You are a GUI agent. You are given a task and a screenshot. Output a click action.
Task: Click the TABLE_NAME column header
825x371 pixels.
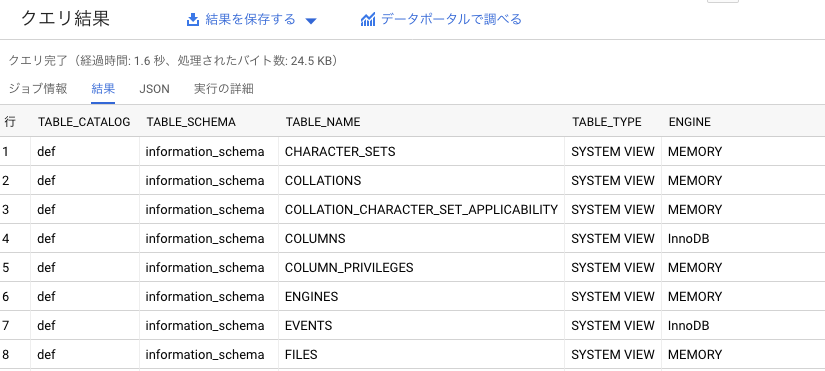(323, 122)
